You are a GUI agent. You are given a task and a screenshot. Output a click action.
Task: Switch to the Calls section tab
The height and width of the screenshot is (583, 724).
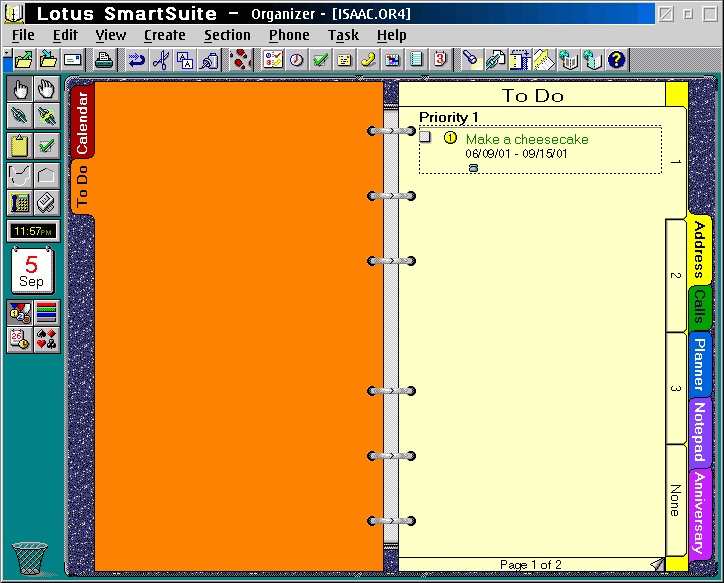(700, 307)
